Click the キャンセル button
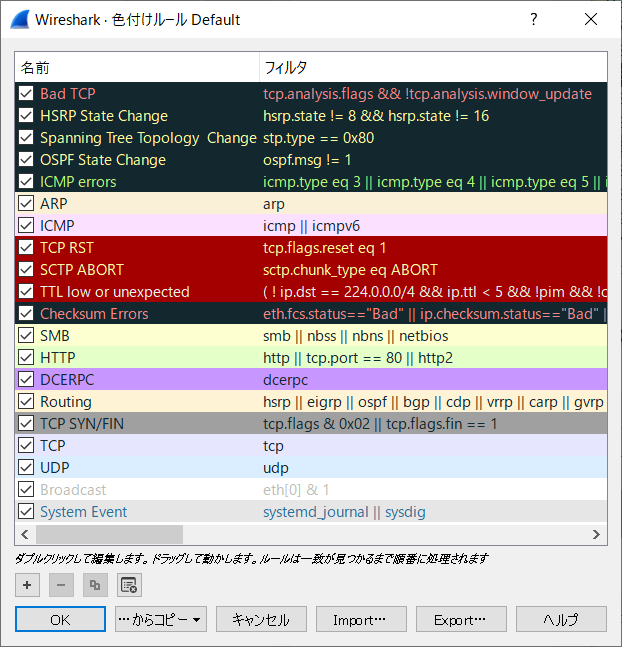 [x=261, y=619]
